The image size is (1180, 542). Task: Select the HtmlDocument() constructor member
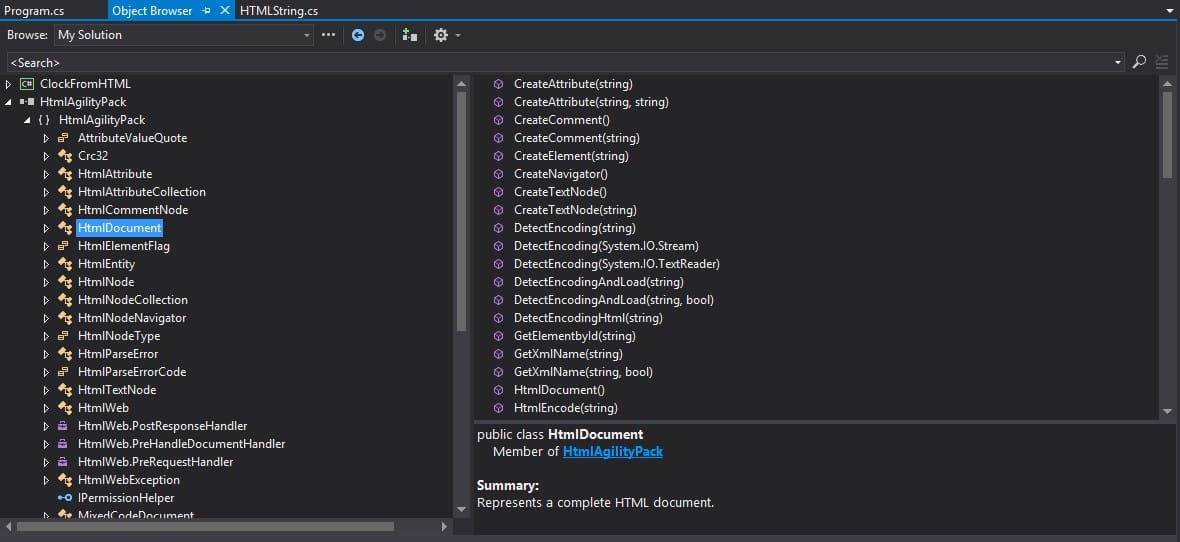click(x=559, y=389)
